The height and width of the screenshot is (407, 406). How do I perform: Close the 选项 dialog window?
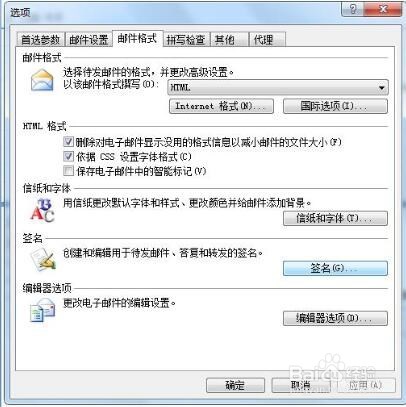(383, 9)
